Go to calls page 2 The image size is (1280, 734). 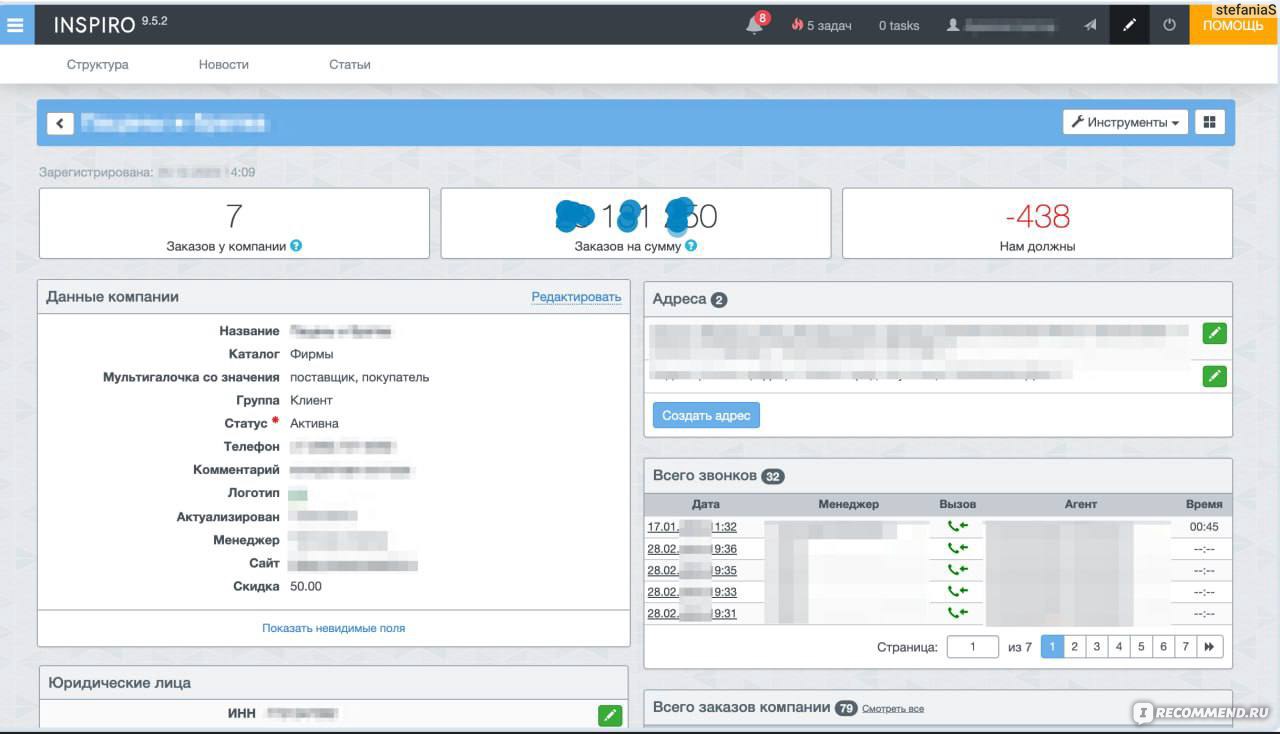1074,647
